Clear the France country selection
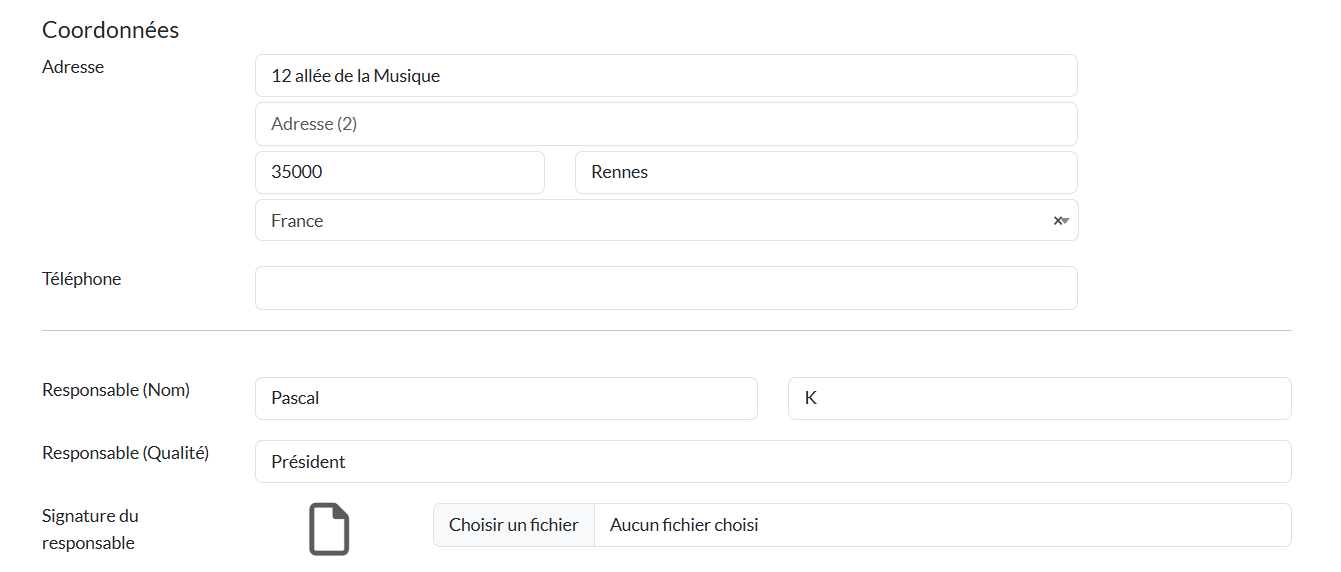Viewport: 1341px width, 572px height. pos(1057,221)
